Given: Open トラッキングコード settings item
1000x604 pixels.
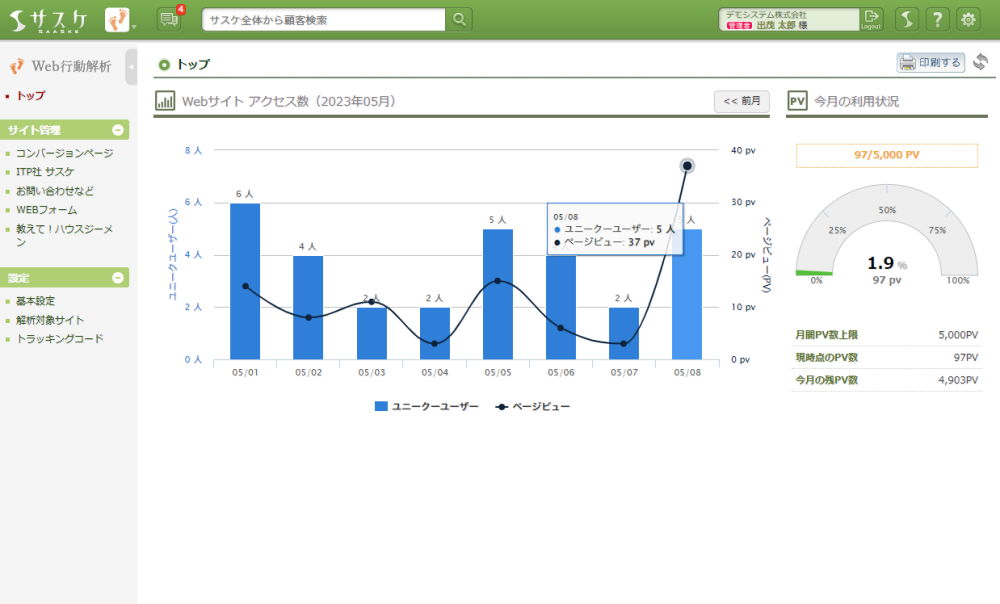Looking at the screenshot, I should [x=60, y=339].
